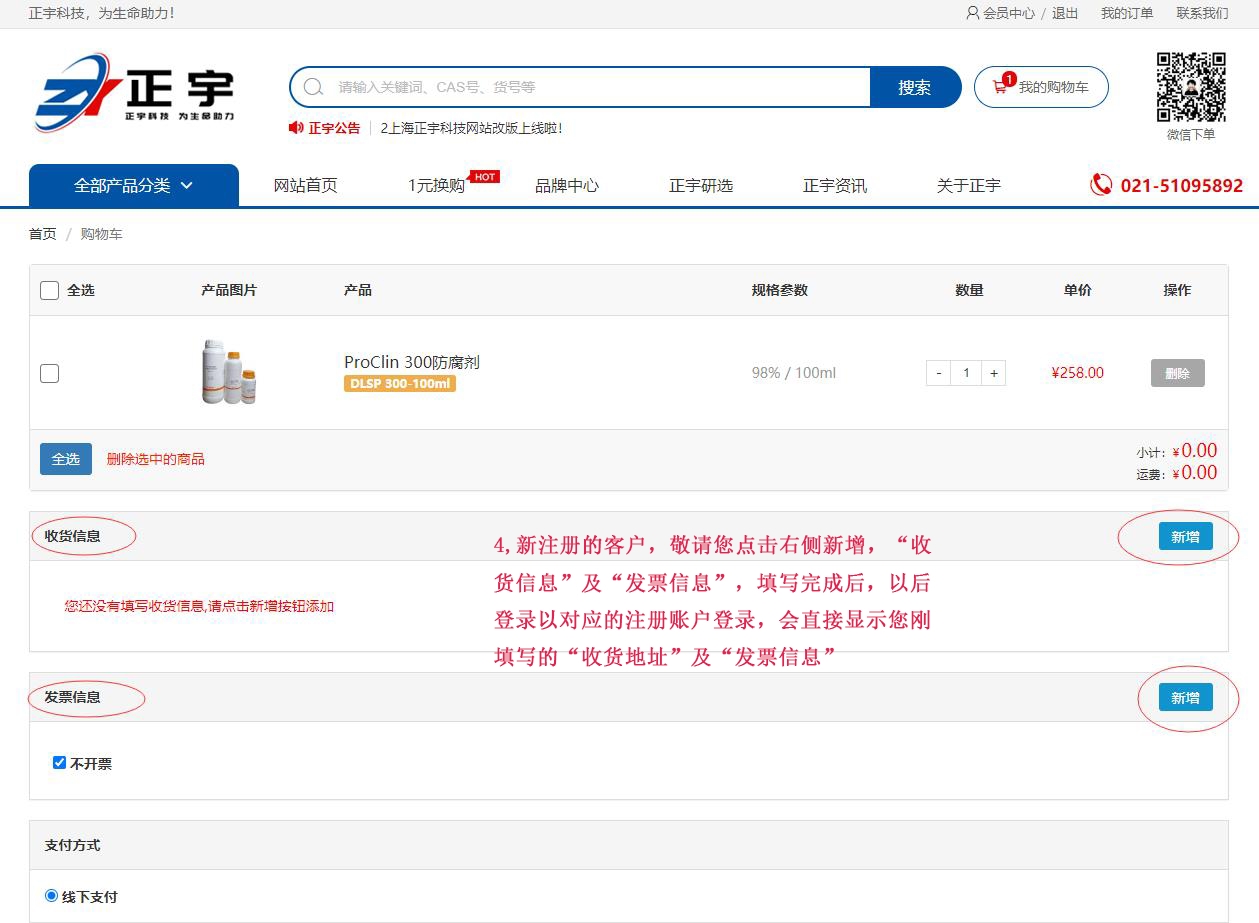
Task: Add shipping info with 收货信息 新增 button
Action: click(x=1186, y=537)
